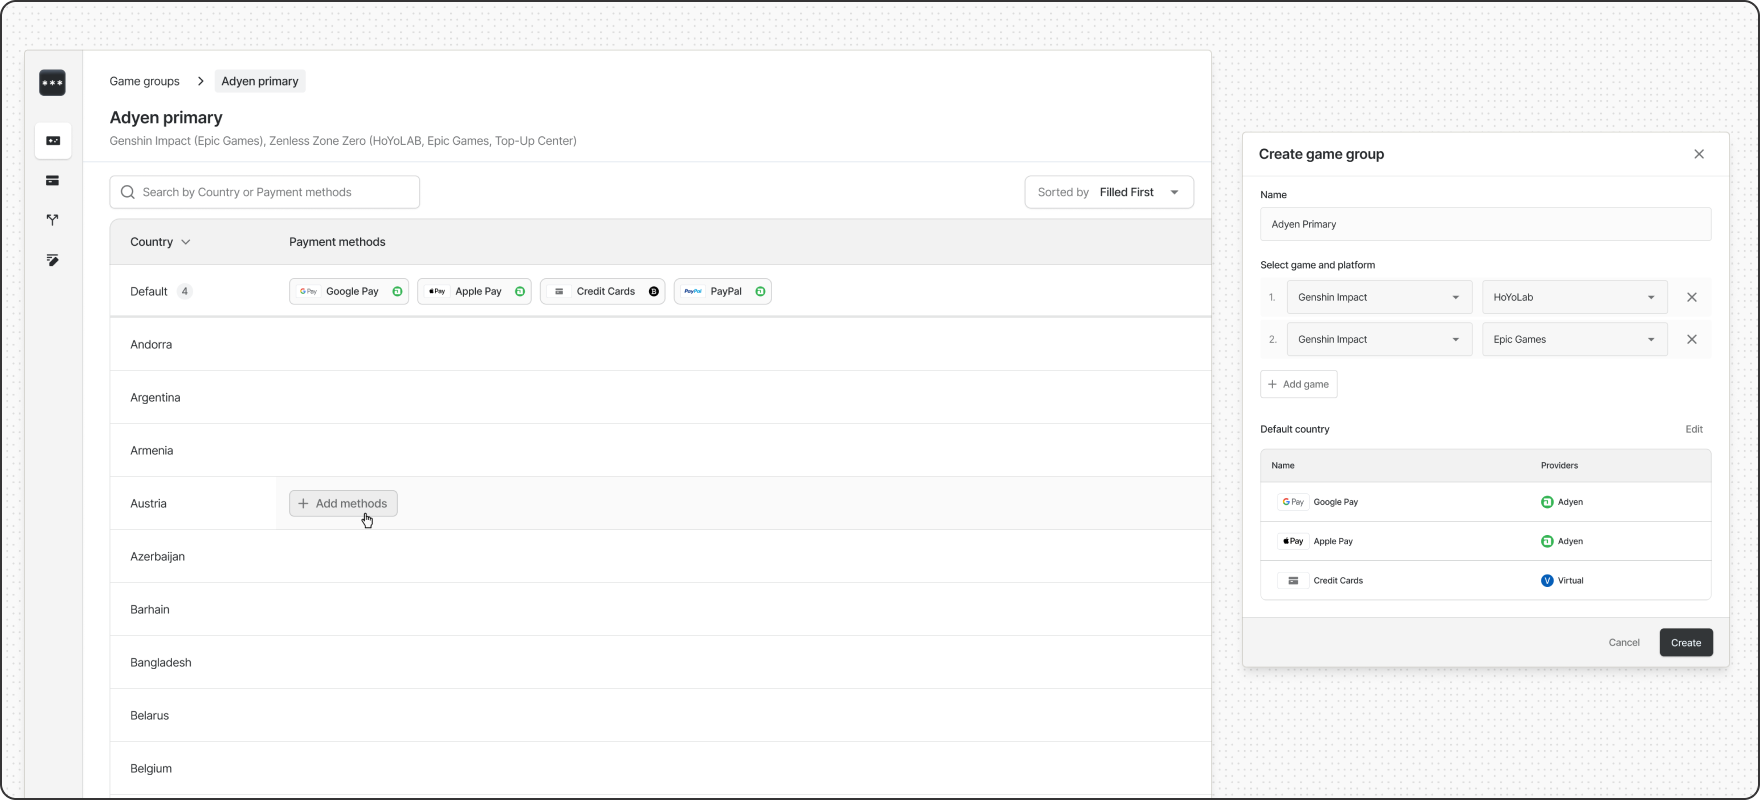The image size is (1760, 800).
Task: Click the Apple Pay logo in Default row
Action: pyautogui.click(x=437, y=291)
